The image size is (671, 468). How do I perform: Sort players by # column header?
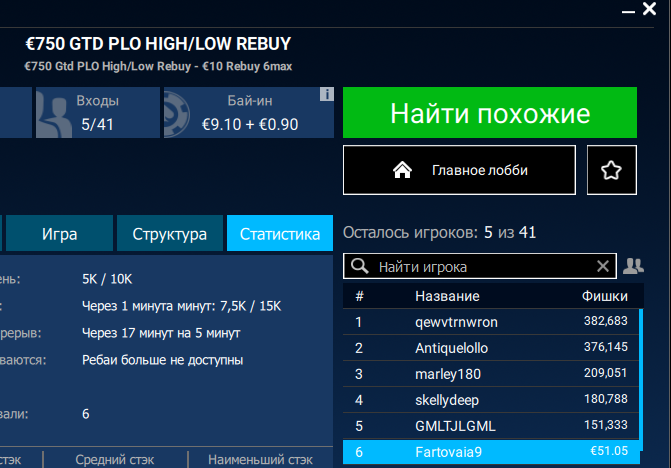pyautogui.click(x=359, y=296)
